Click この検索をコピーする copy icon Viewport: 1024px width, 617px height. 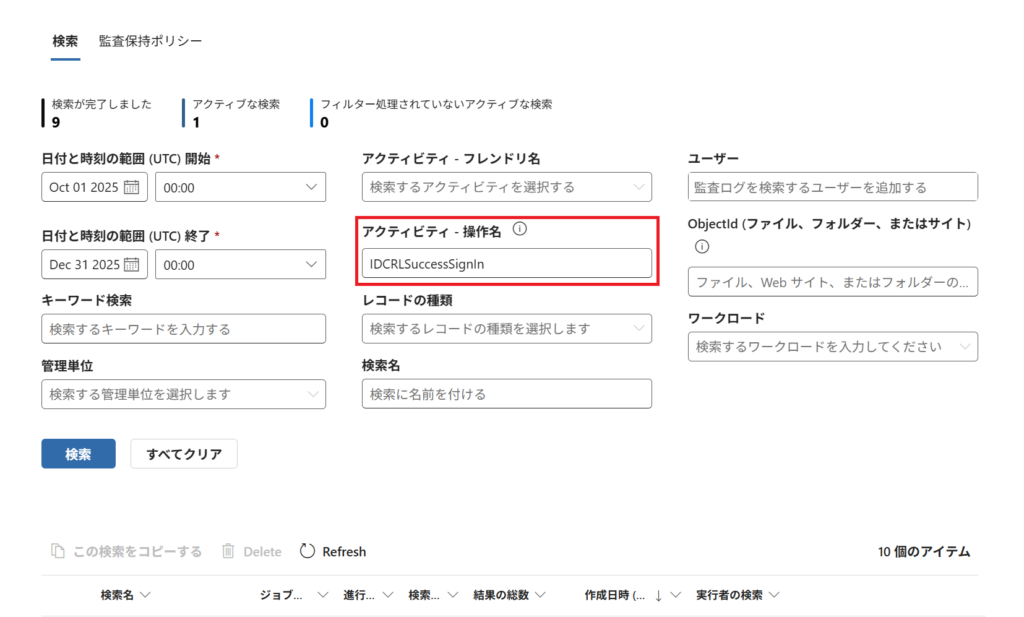click(58, 551)
